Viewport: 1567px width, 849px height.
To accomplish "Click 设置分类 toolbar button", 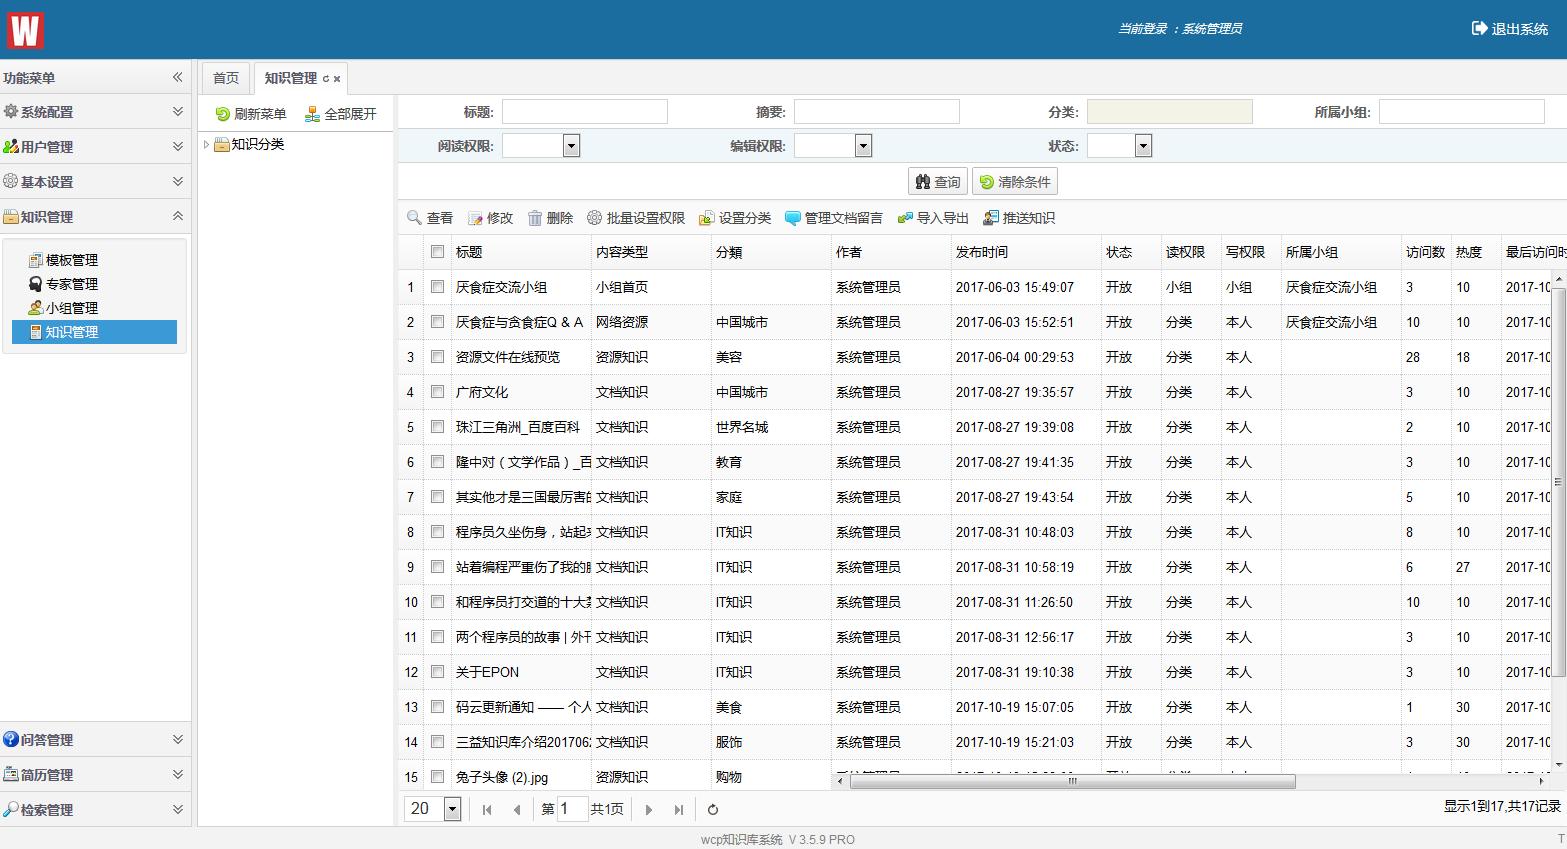I will pos(735,218).
